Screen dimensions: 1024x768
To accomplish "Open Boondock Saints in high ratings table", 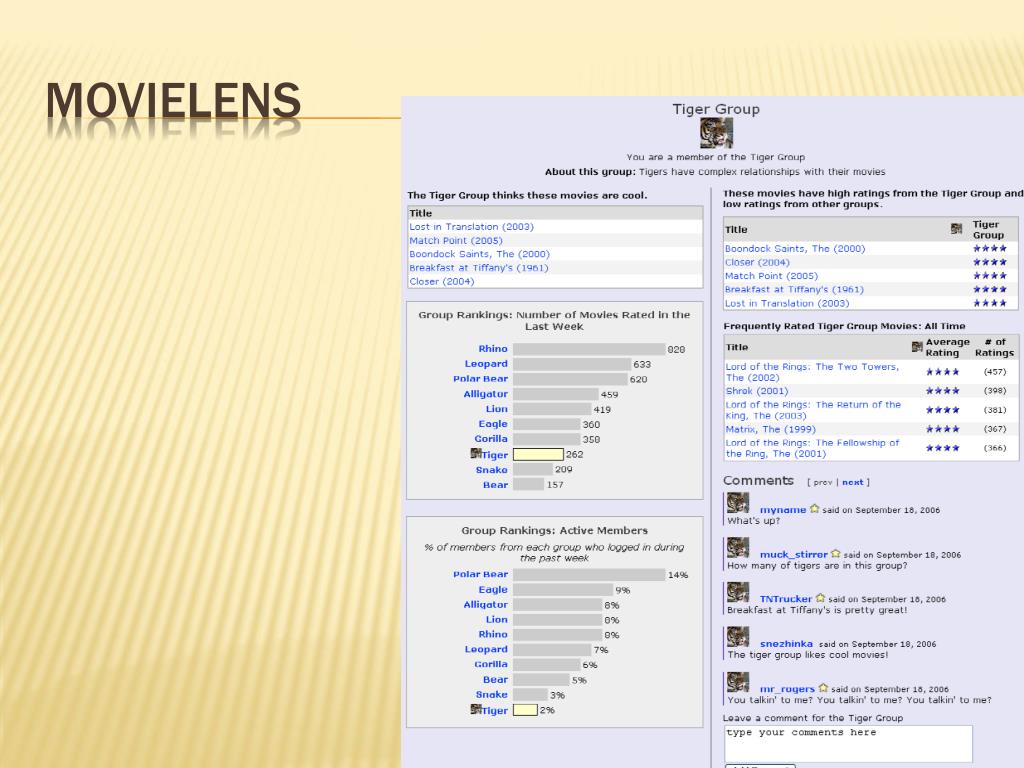I will (x=795, y=249).
